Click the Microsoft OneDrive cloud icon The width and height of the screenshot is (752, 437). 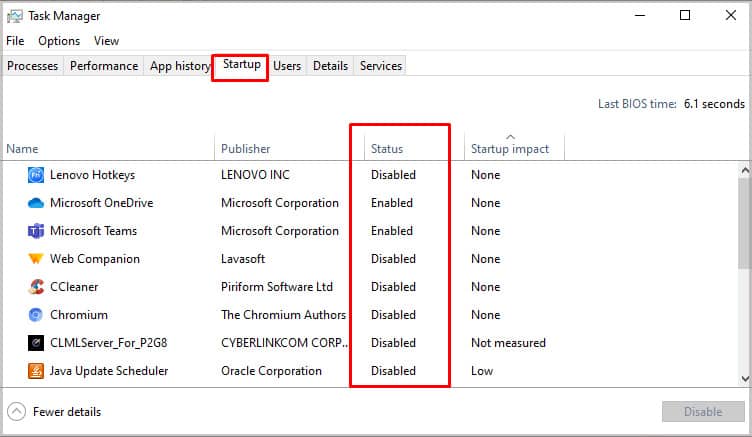click(x=35, y=203)
